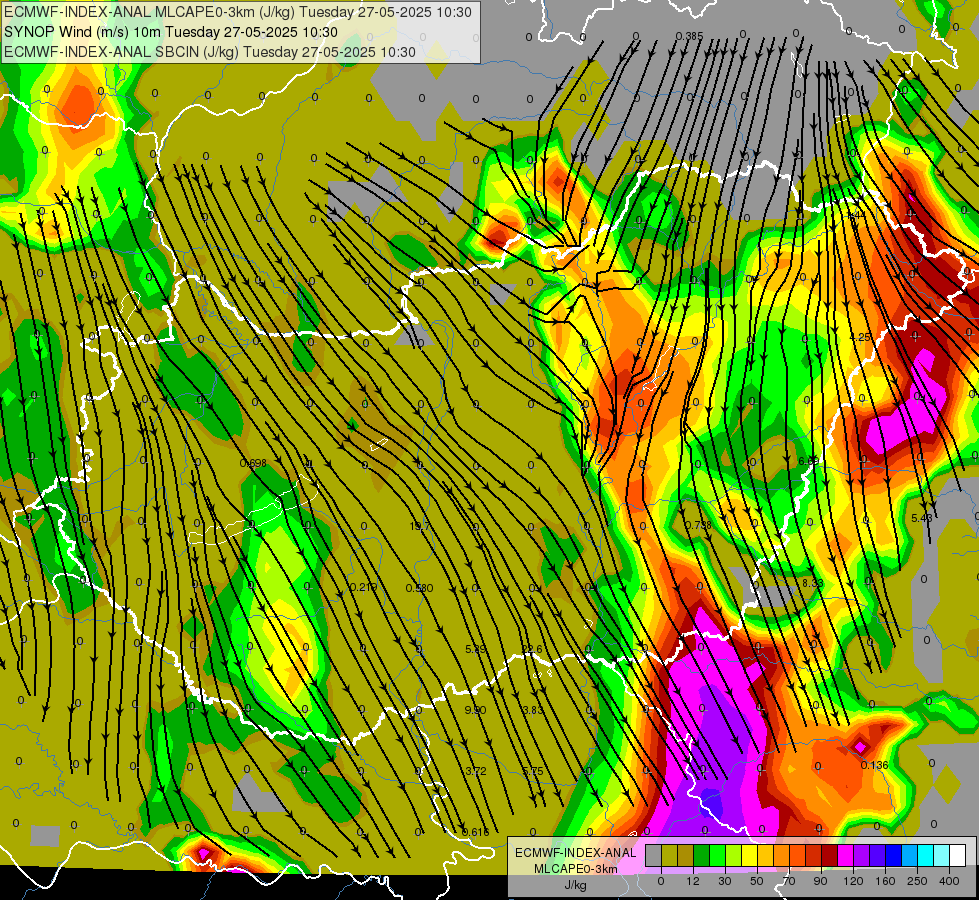This screenshot has height=900, width=979.
Task: Click the map value 5.43
Action: [x=922, y=518]
